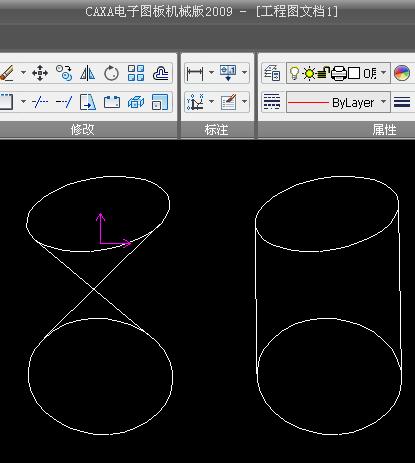Select the Stretch tool
The height and width of the screenshot is (463, 415).
[x=88, y=102]
